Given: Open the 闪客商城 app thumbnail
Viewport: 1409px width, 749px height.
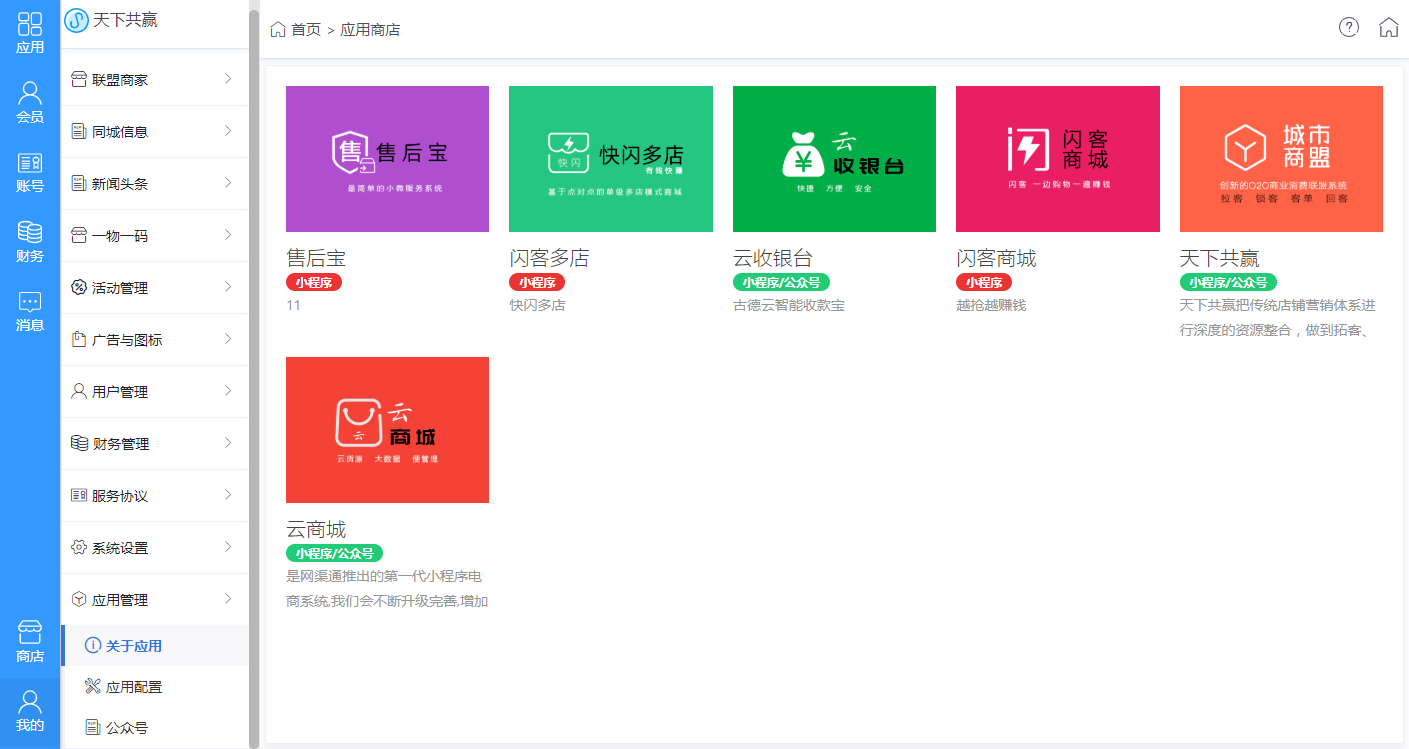Looking at the screenshot, I should click(x=1057, y=159).
